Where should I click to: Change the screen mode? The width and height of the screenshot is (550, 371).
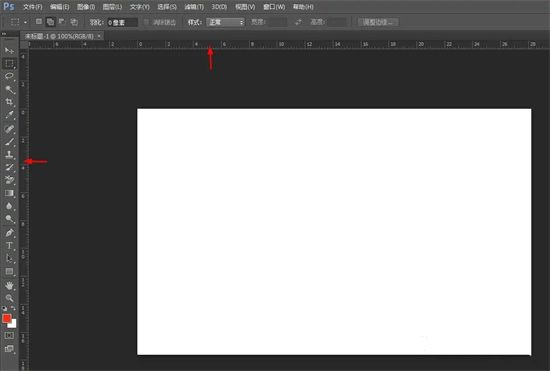coord(9,349)
